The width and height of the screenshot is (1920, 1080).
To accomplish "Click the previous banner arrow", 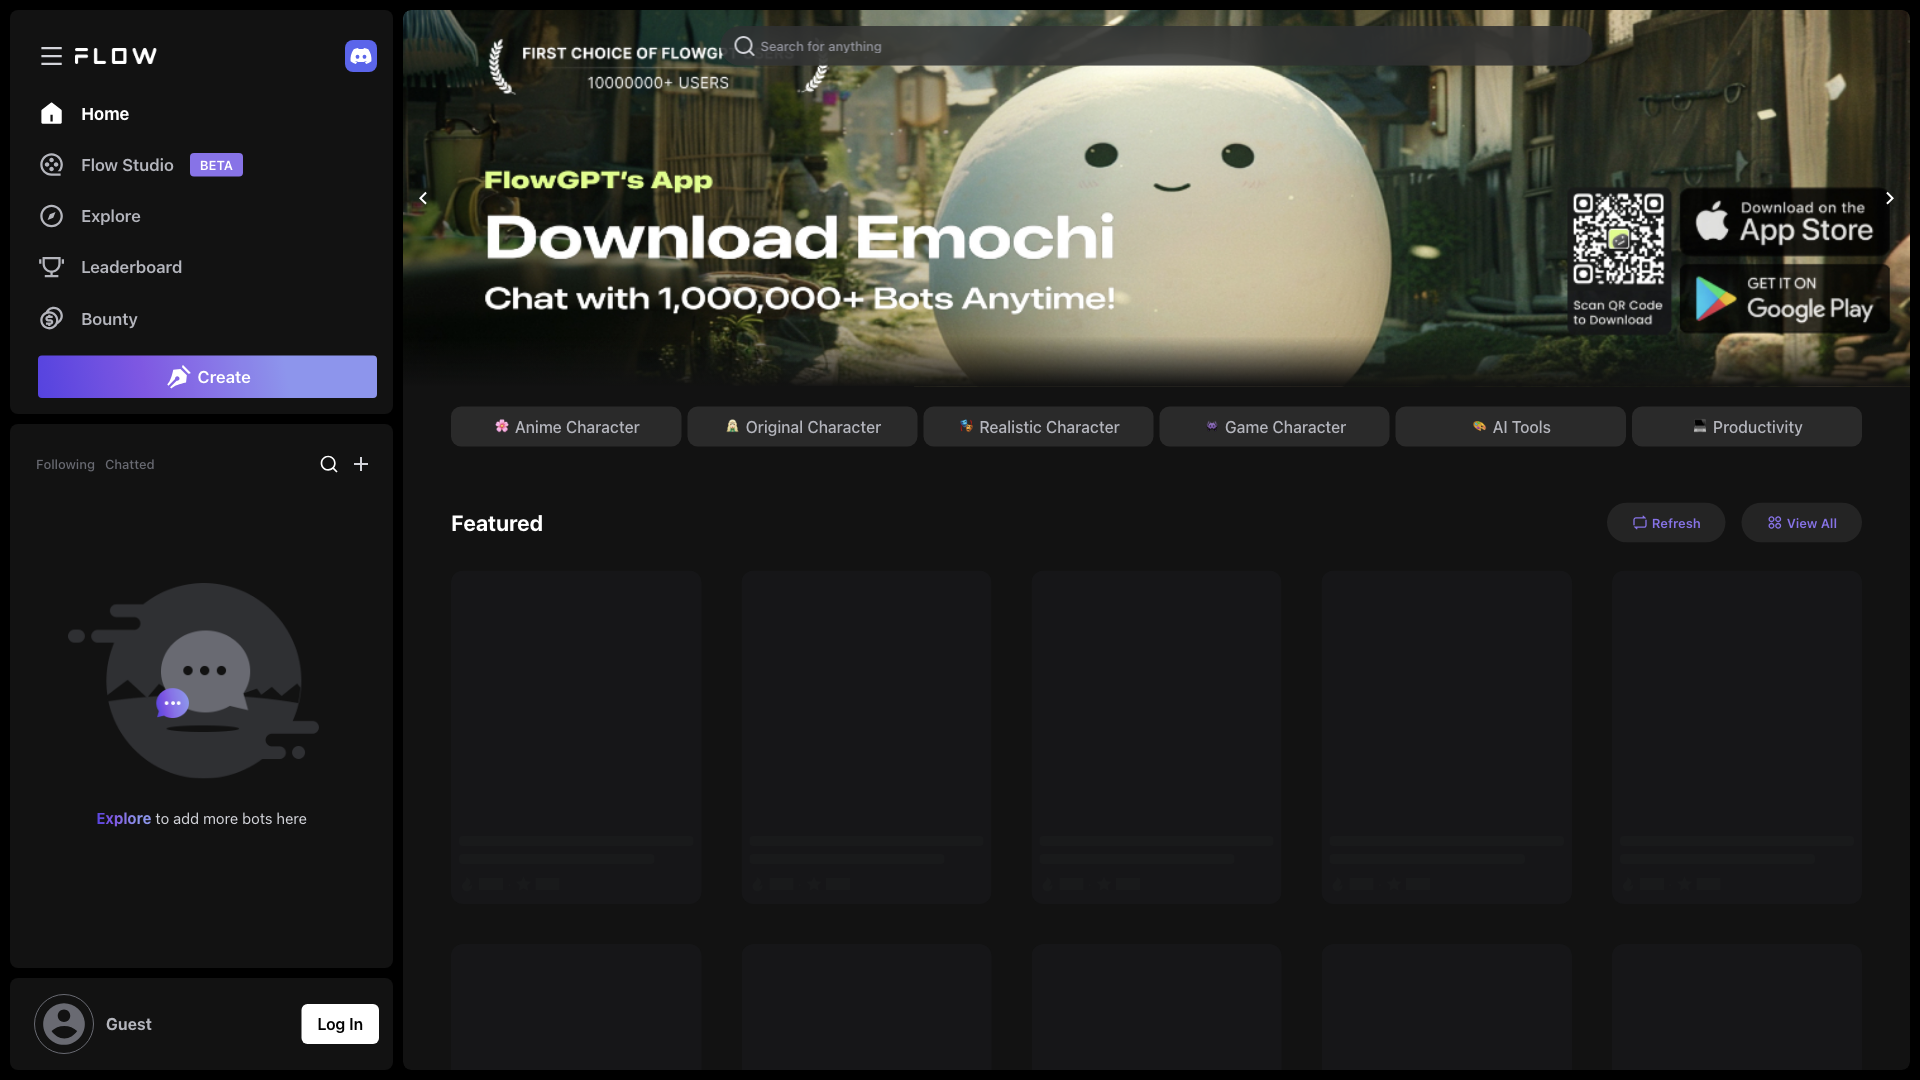I will pyautogui.click(x=422, y=198).
